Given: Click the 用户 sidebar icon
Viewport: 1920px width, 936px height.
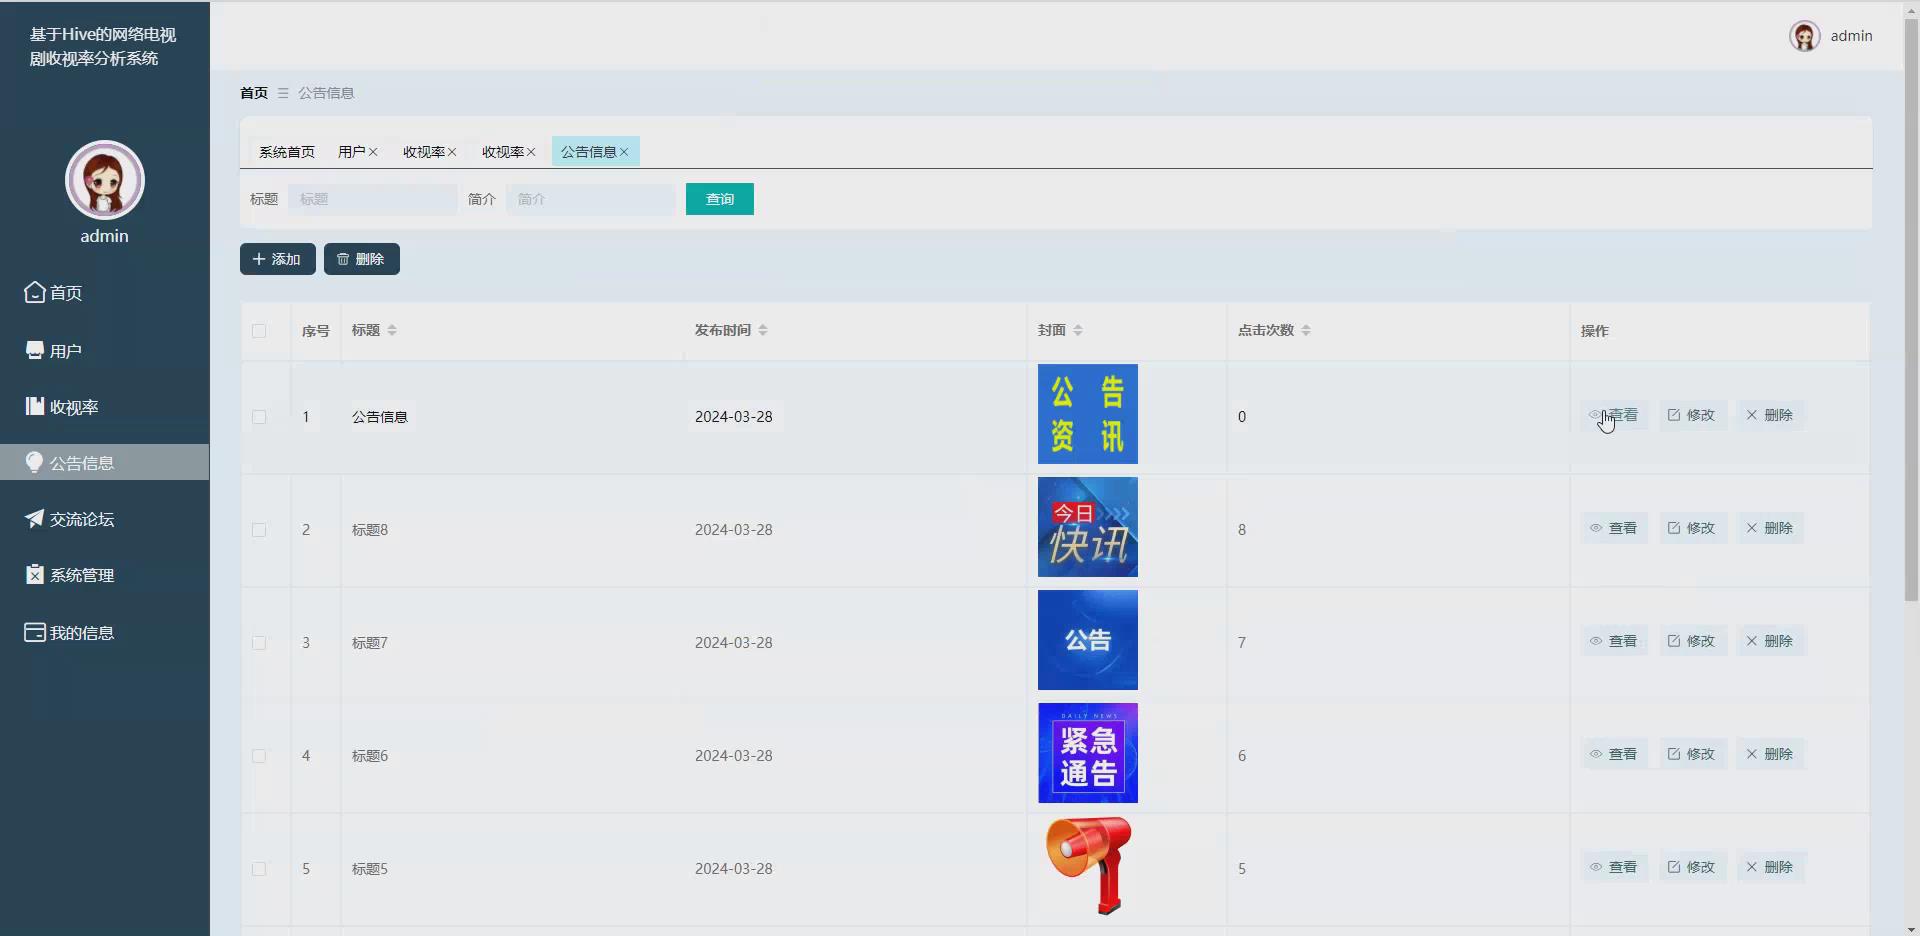Looking at the screenshot, I should 35,350.
